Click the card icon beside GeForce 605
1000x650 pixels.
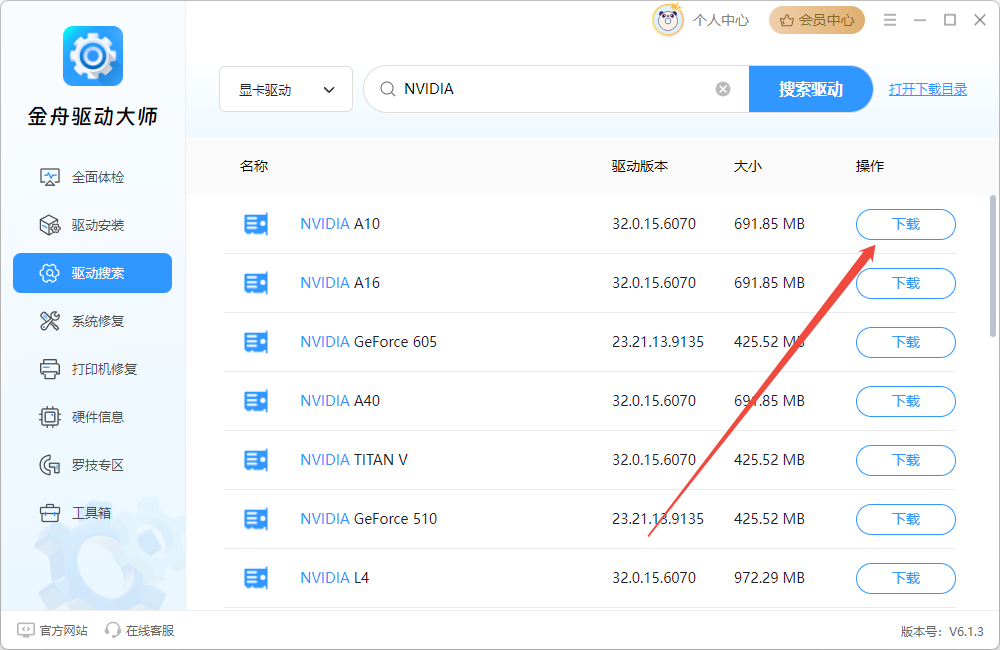[256, 343]
